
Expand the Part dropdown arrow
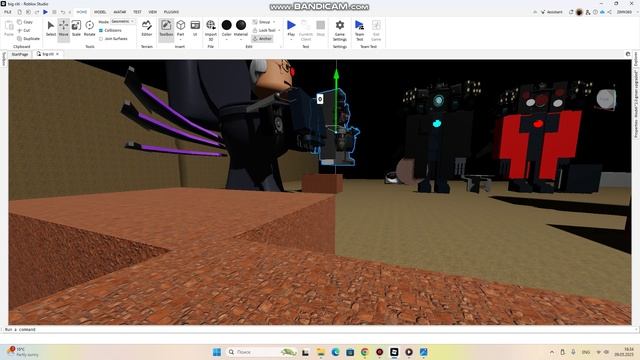point(180,40)
